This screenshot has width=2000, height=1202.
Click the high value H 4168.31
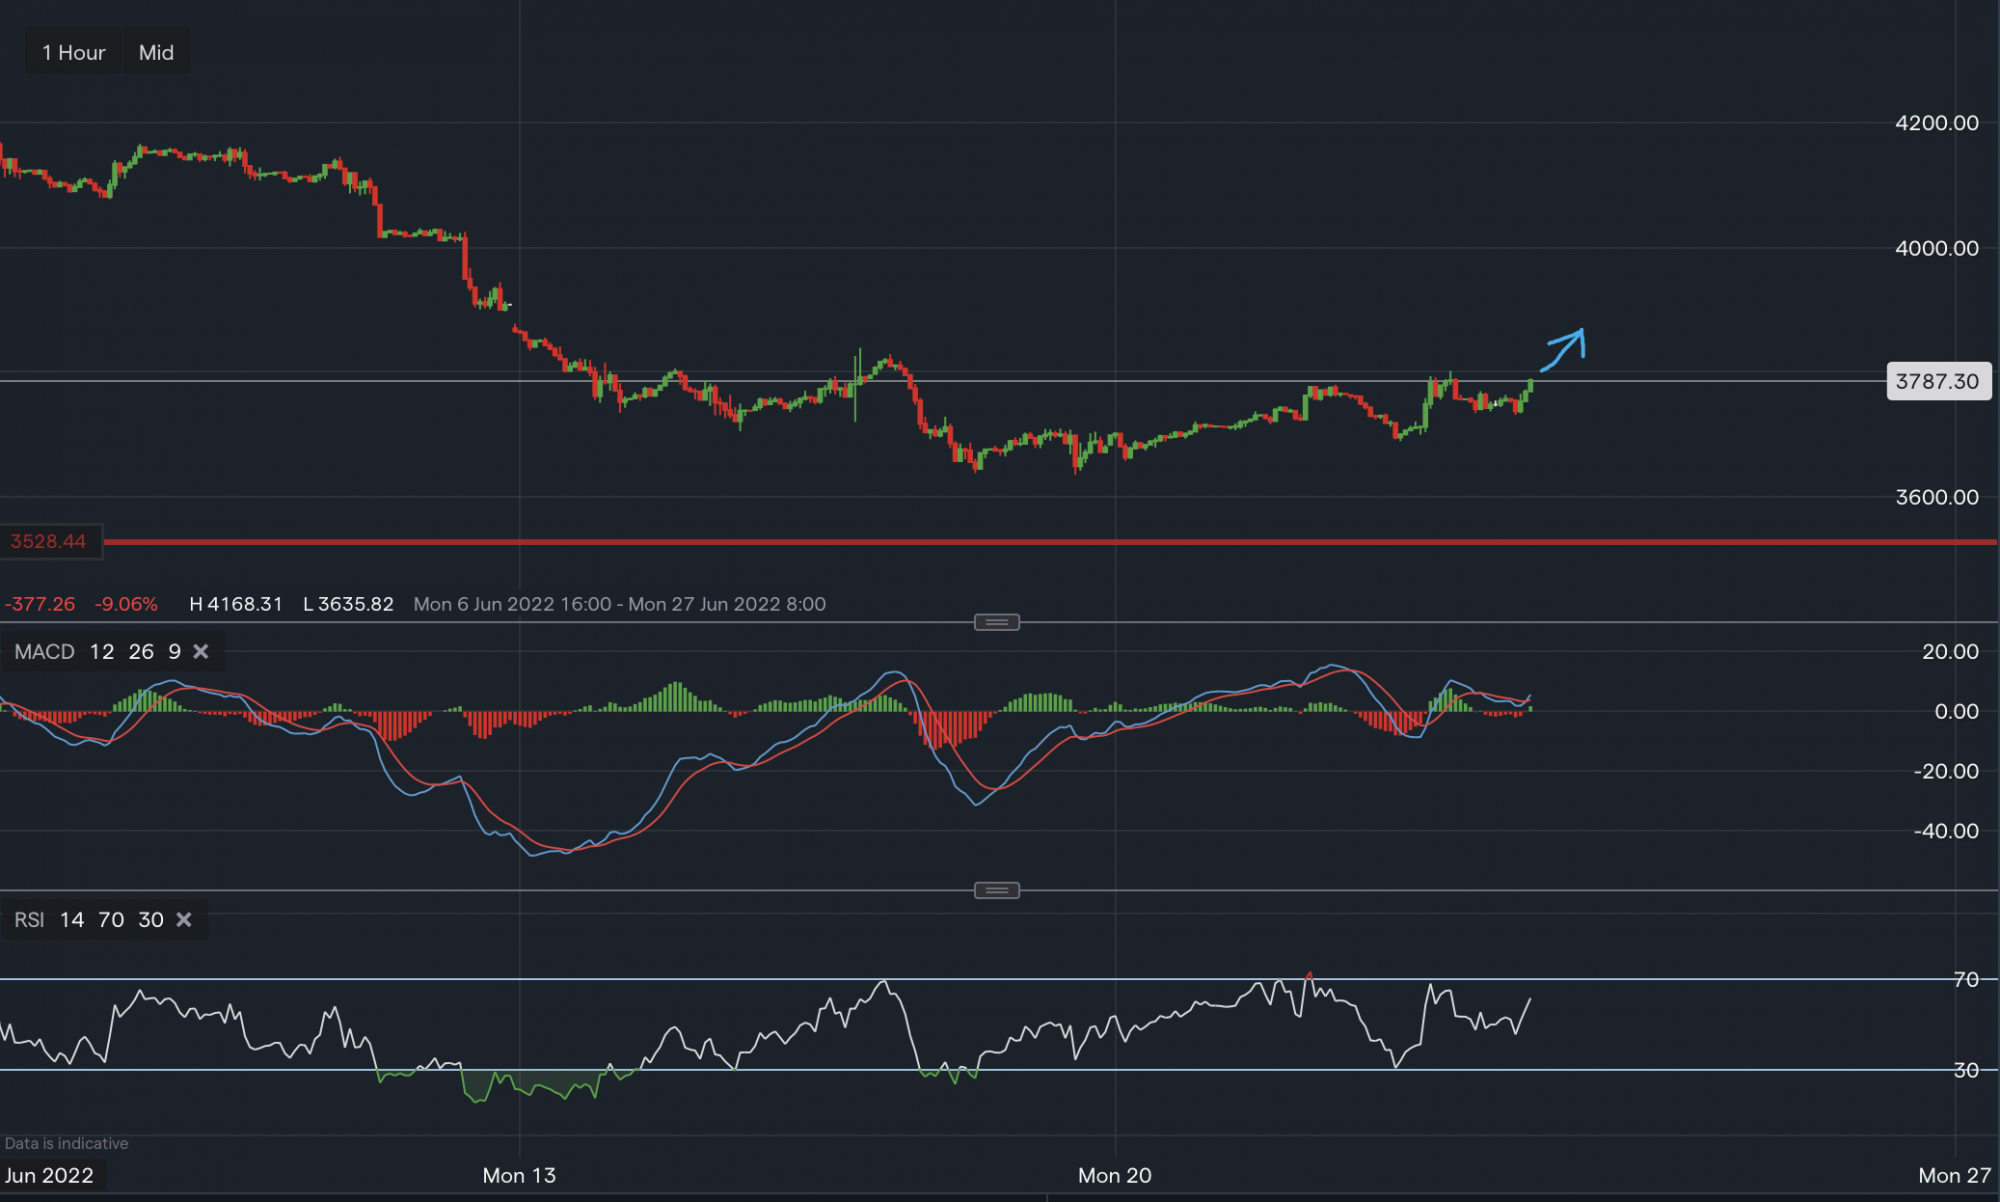pos(236,604)
